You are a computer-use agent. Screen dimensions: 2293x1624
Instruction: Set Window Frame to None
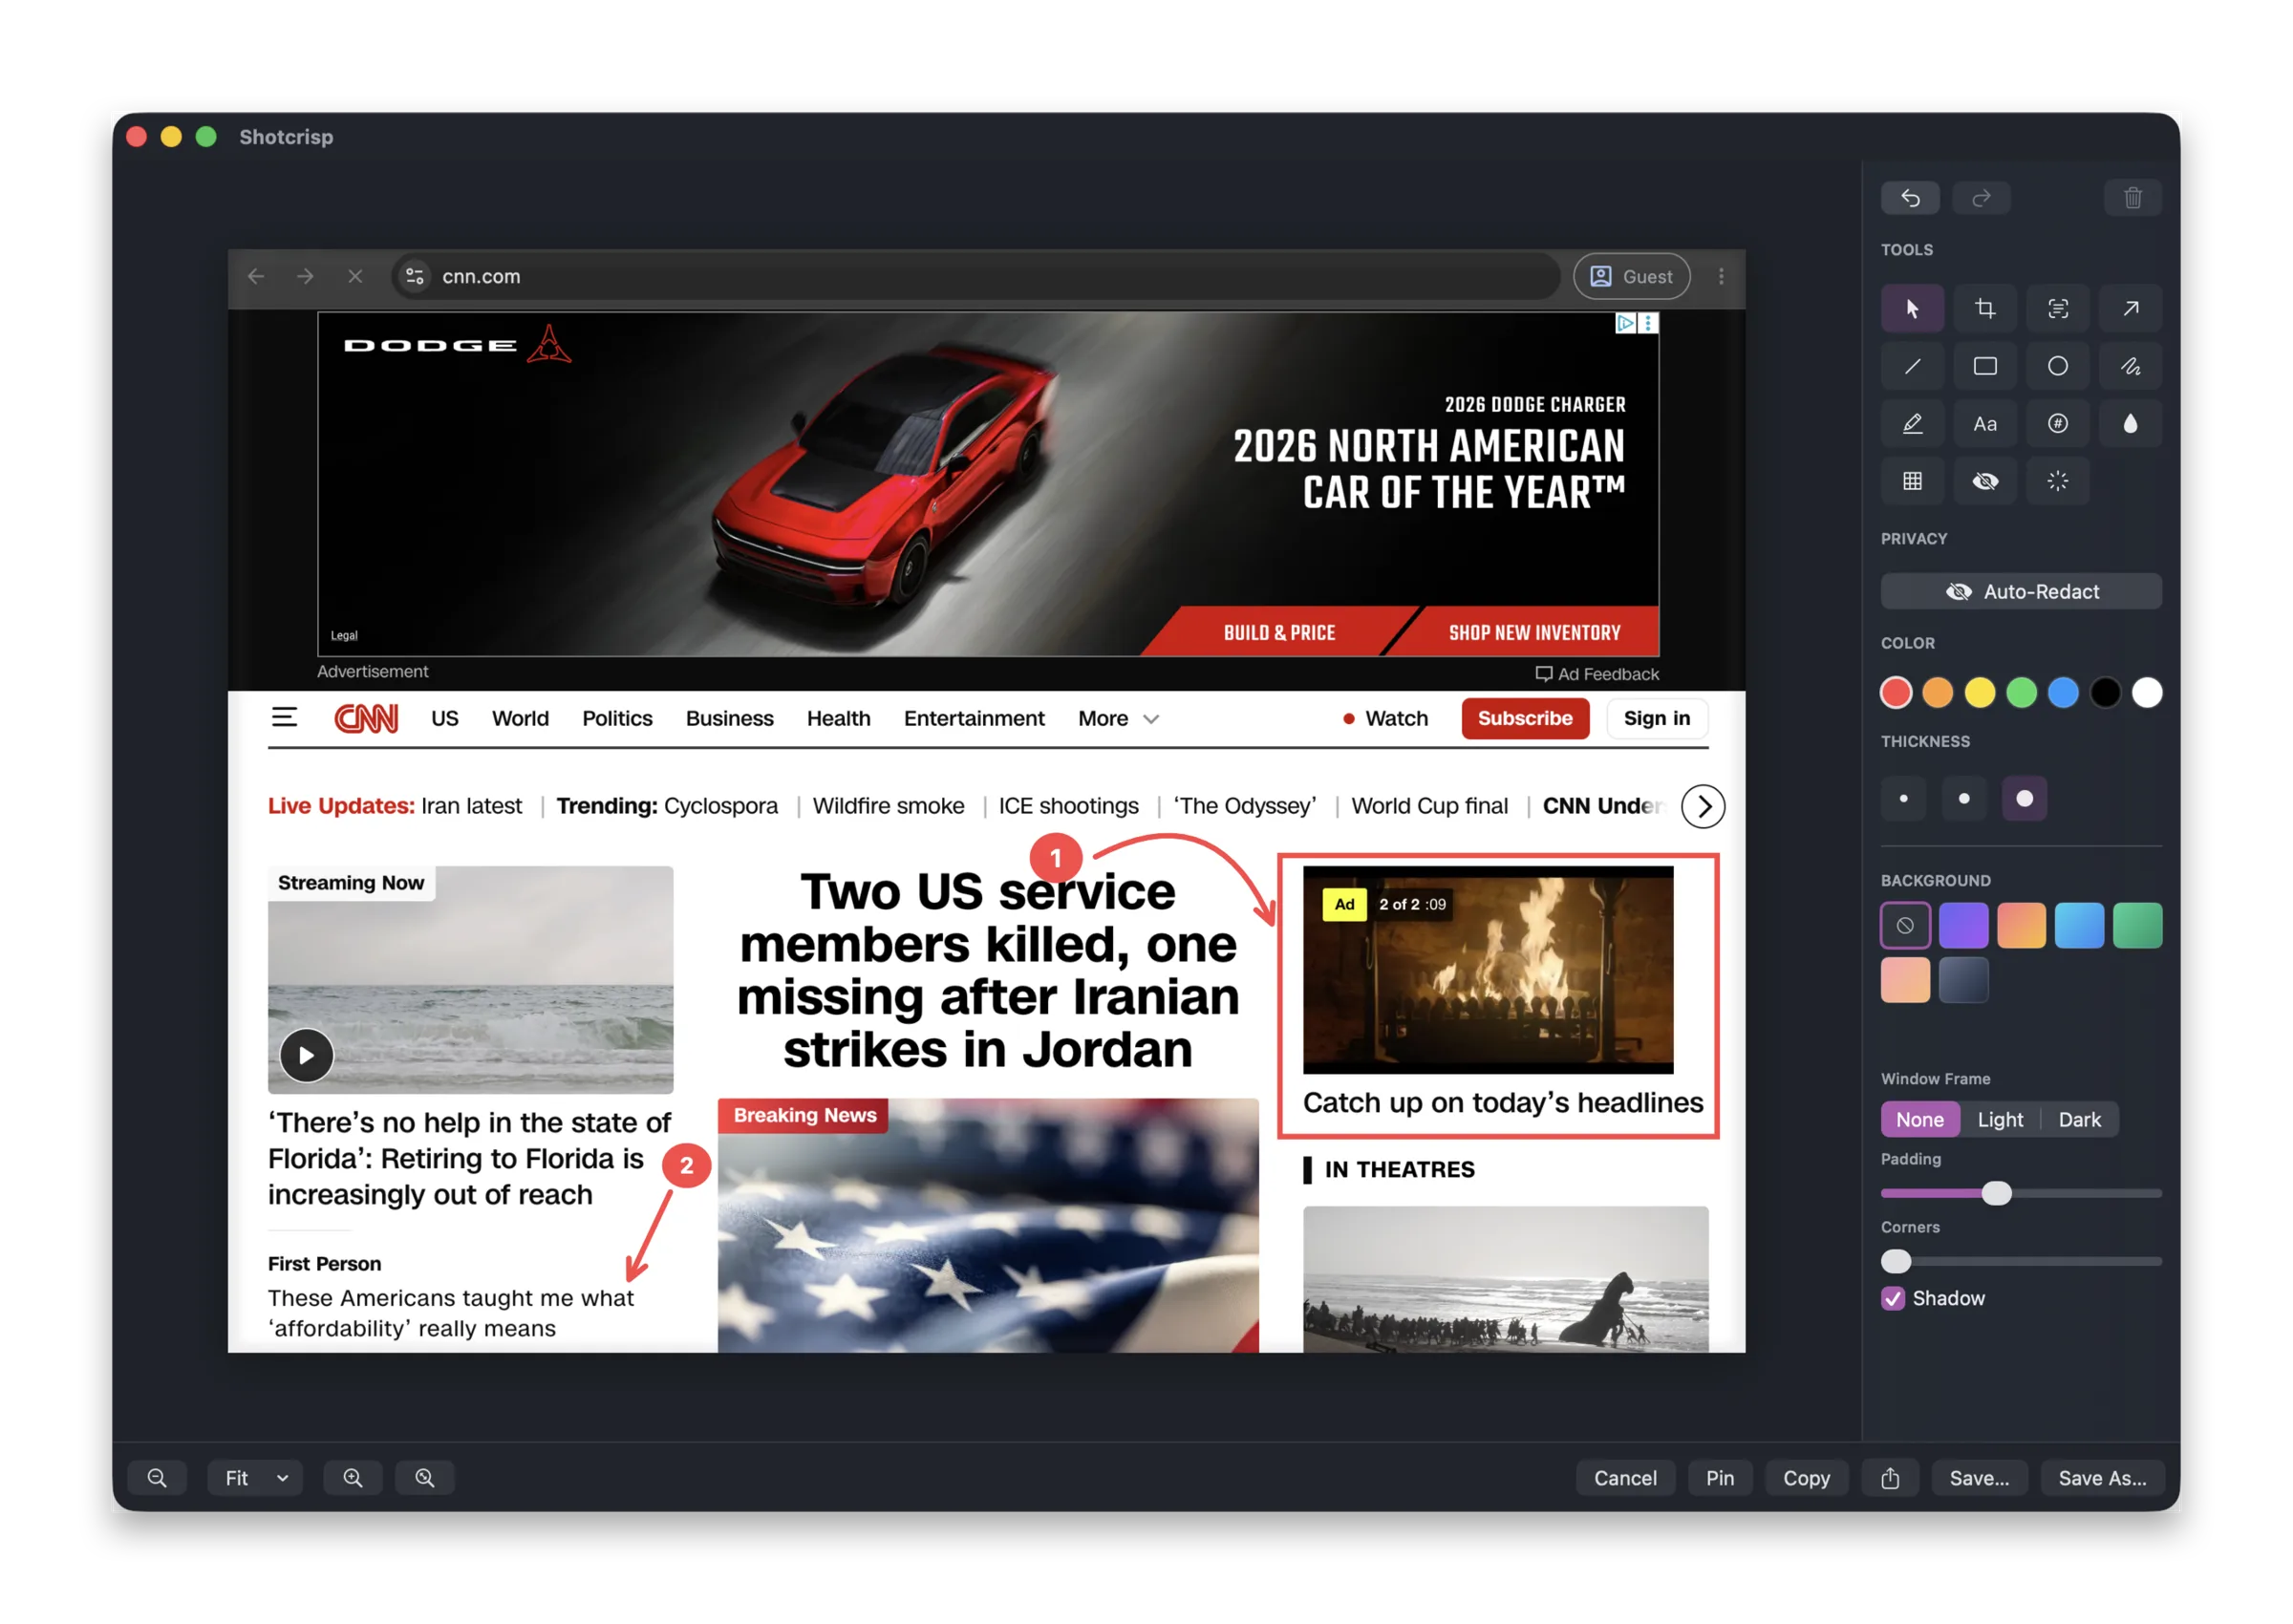tap(1919, 1119)
